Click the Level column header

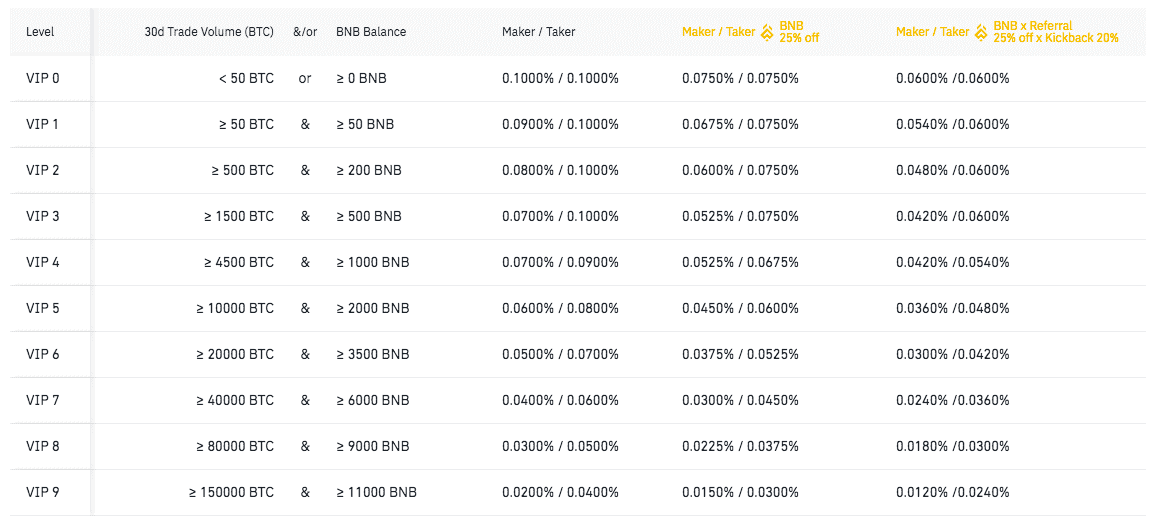(40, 32)
